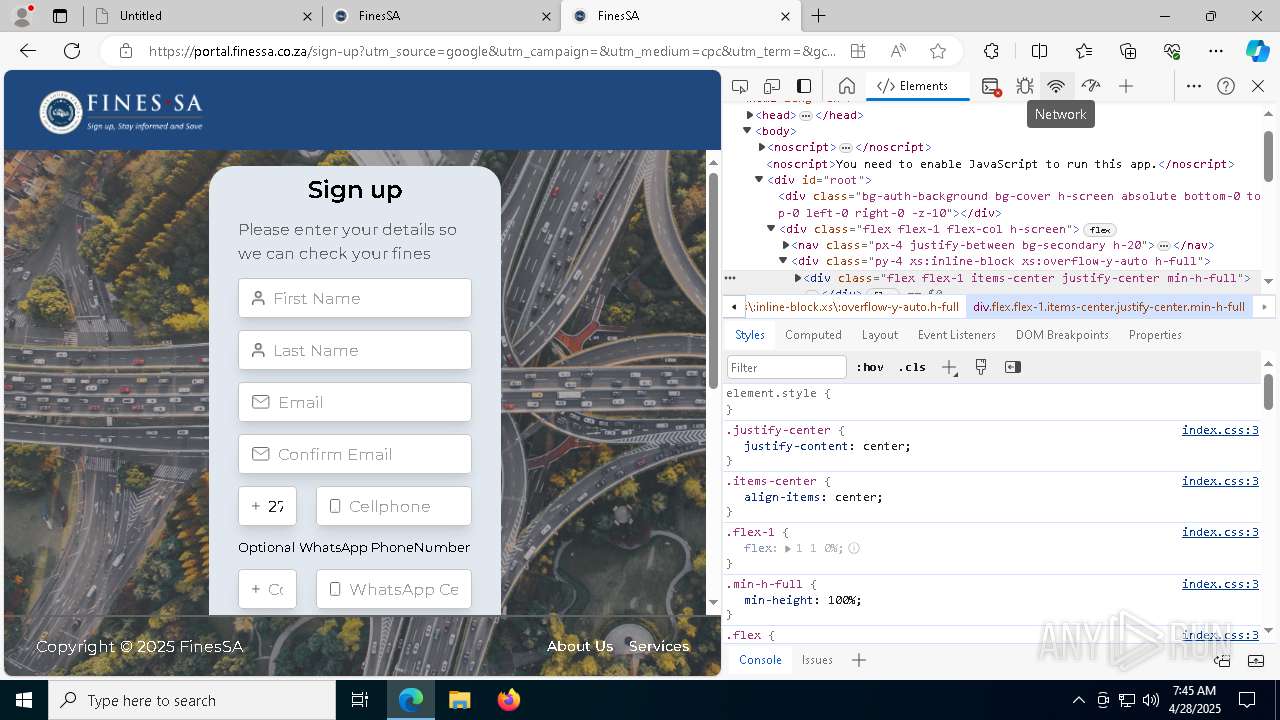Select breadcrumb div.flex.flex-1.items-center
The height and width of the screenshot is (720, 1280).
click(1109, 307)
